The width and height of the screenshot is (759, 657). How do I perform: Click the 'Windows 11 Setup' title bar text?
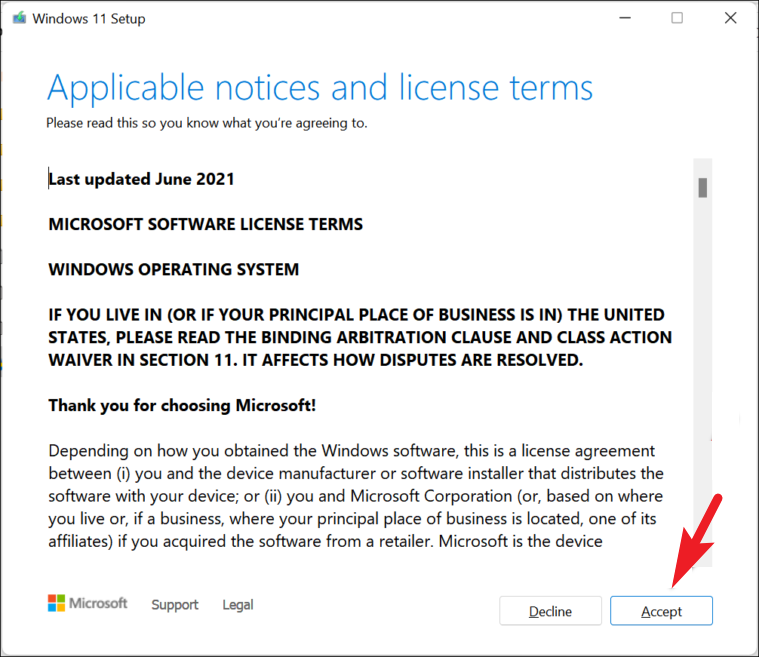point(89,18)
